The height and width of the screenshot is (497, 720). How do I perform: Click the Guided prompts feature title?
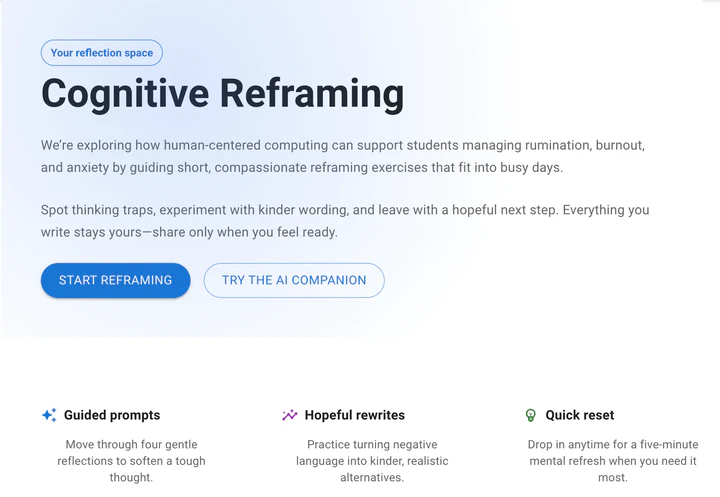coord(112,415)
